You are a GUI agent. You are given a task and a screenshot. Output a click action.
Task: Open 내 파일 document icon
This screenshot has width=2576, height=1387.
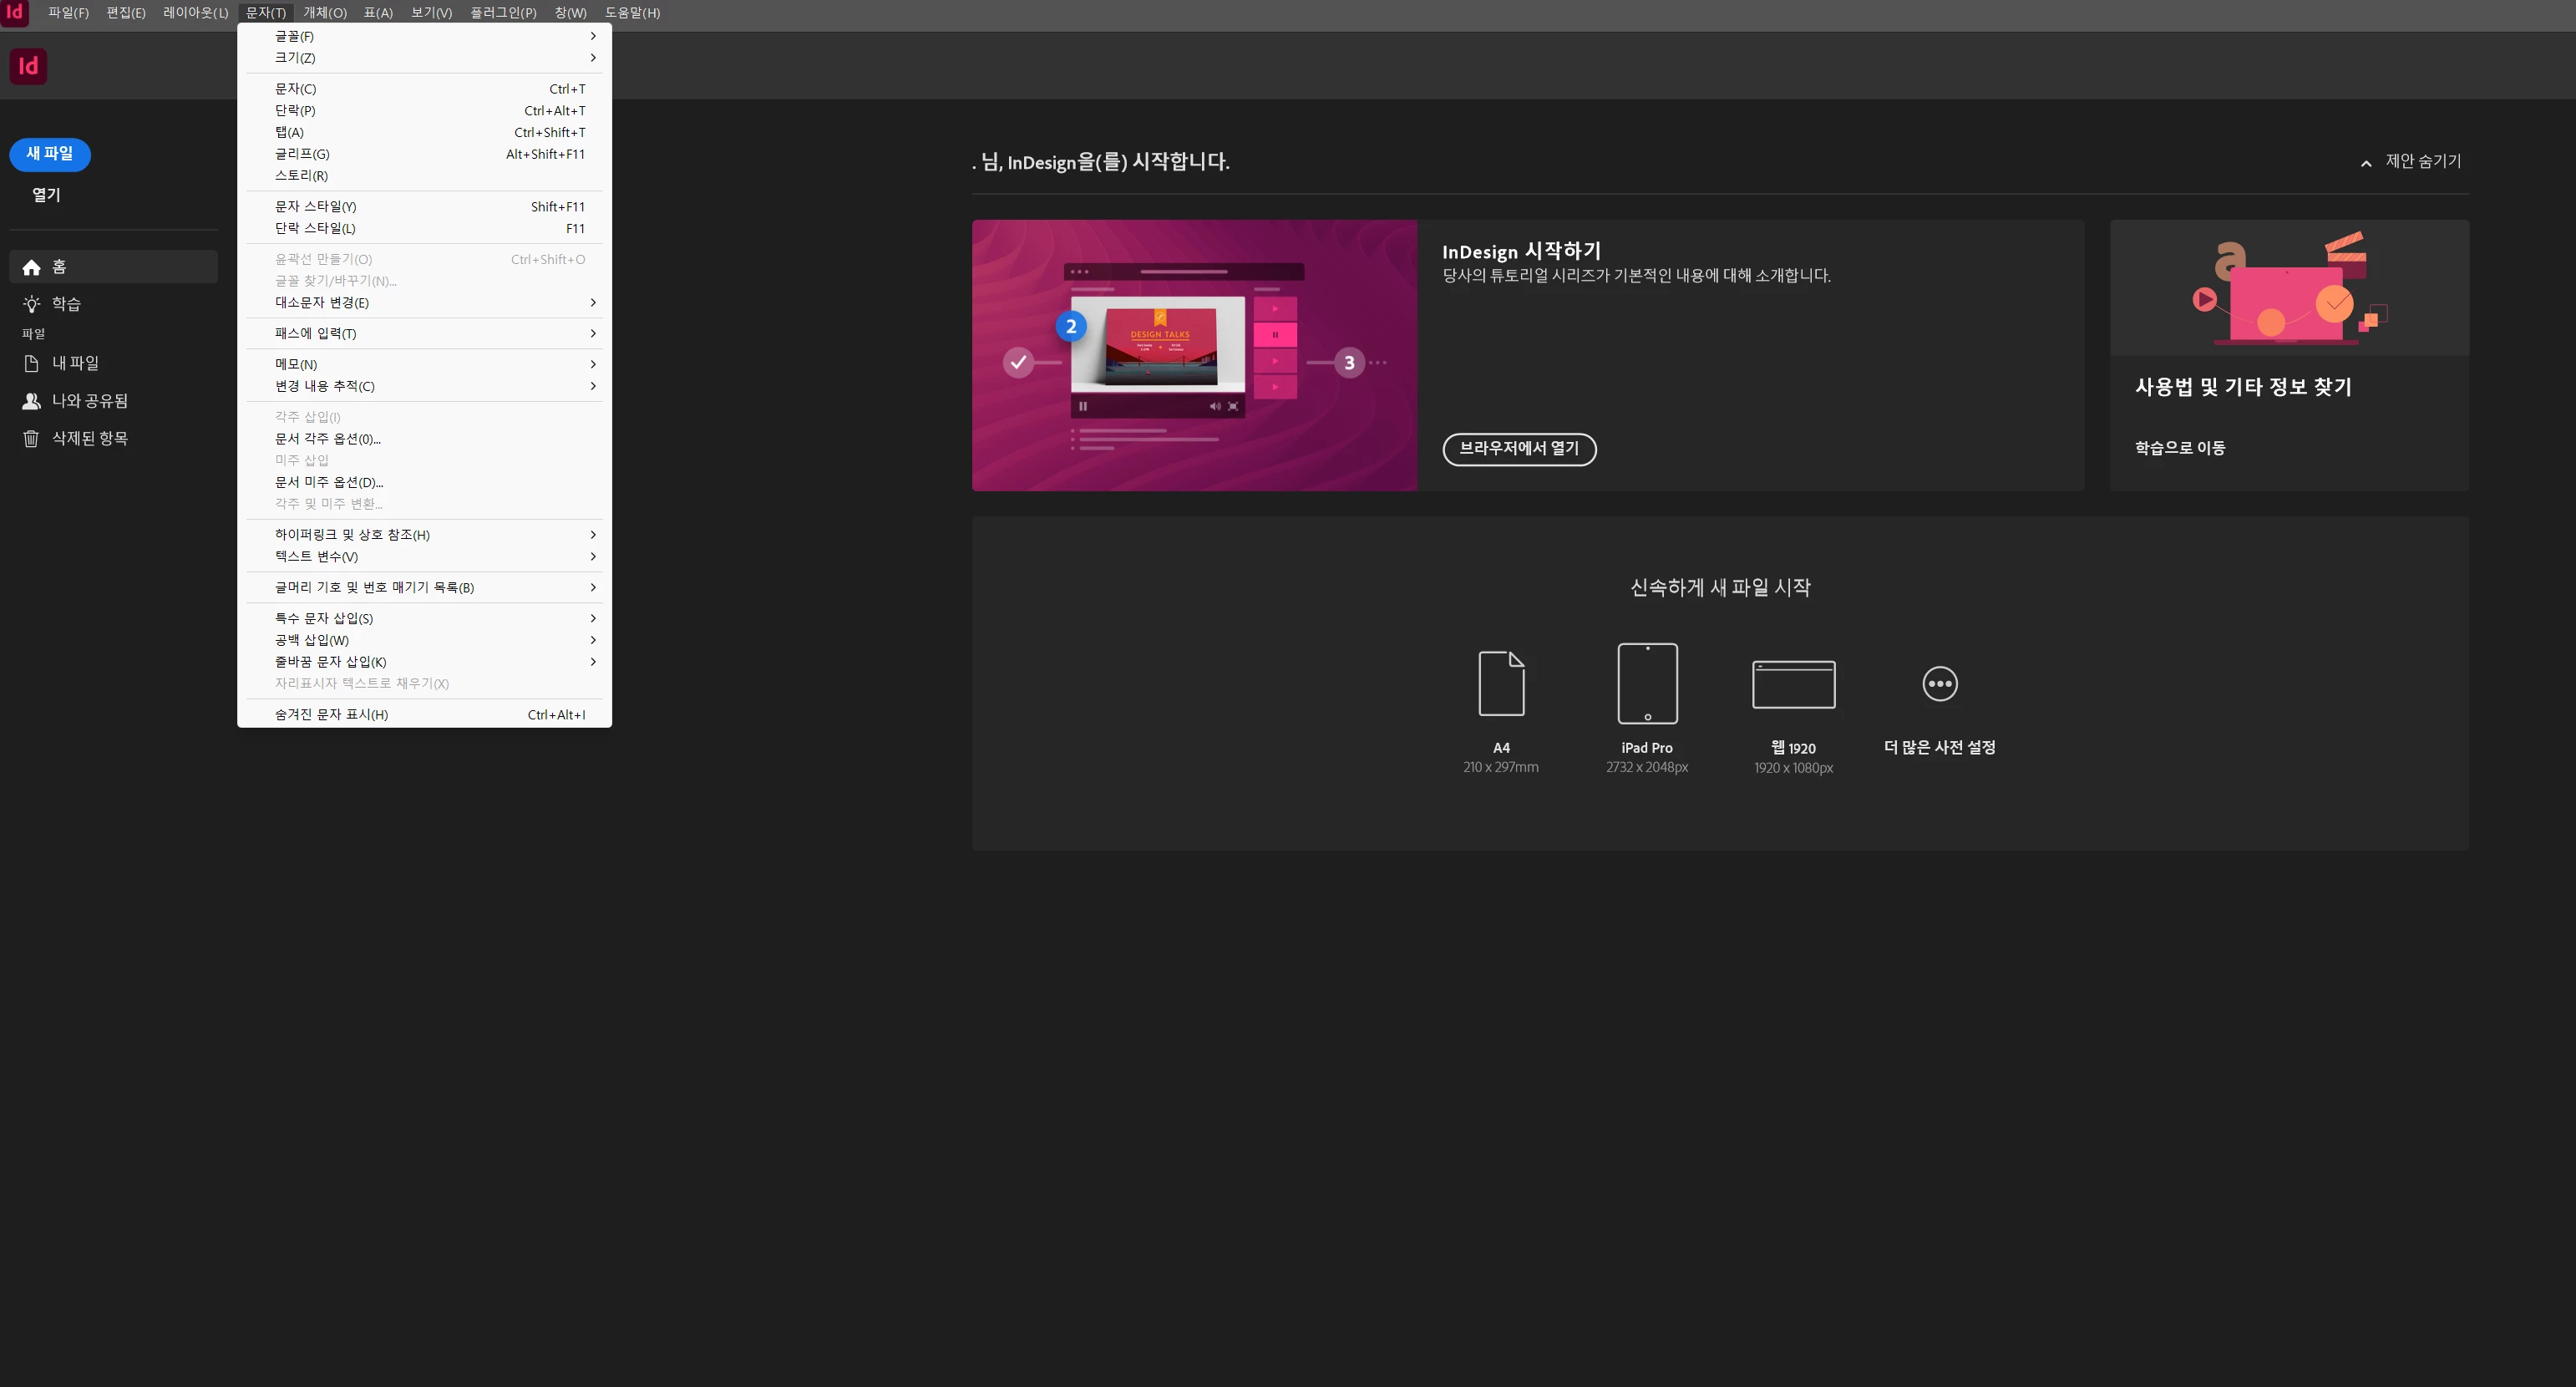pos(32,363)
